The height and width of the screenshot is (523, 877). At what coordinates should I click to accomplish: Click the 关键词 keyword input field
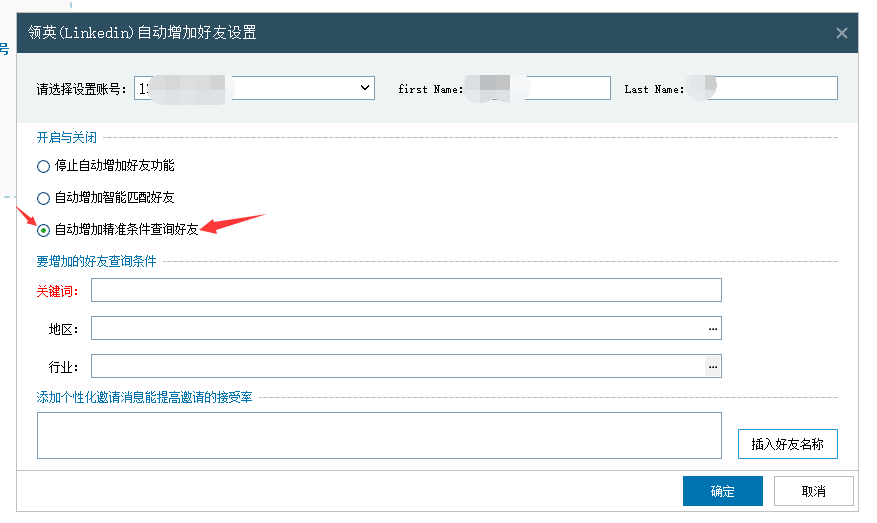(406, 290)
